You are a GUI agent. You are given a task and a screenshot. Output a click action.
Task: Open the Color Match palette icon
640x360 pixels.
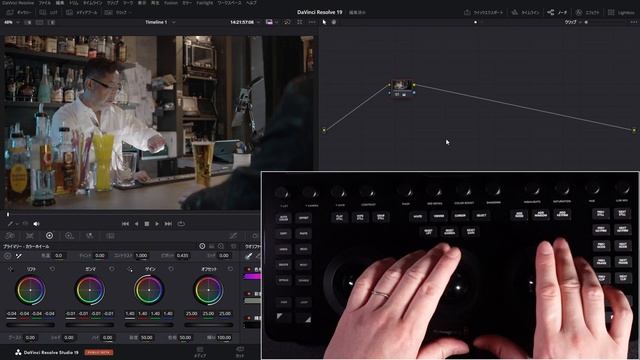click(30, 236)
